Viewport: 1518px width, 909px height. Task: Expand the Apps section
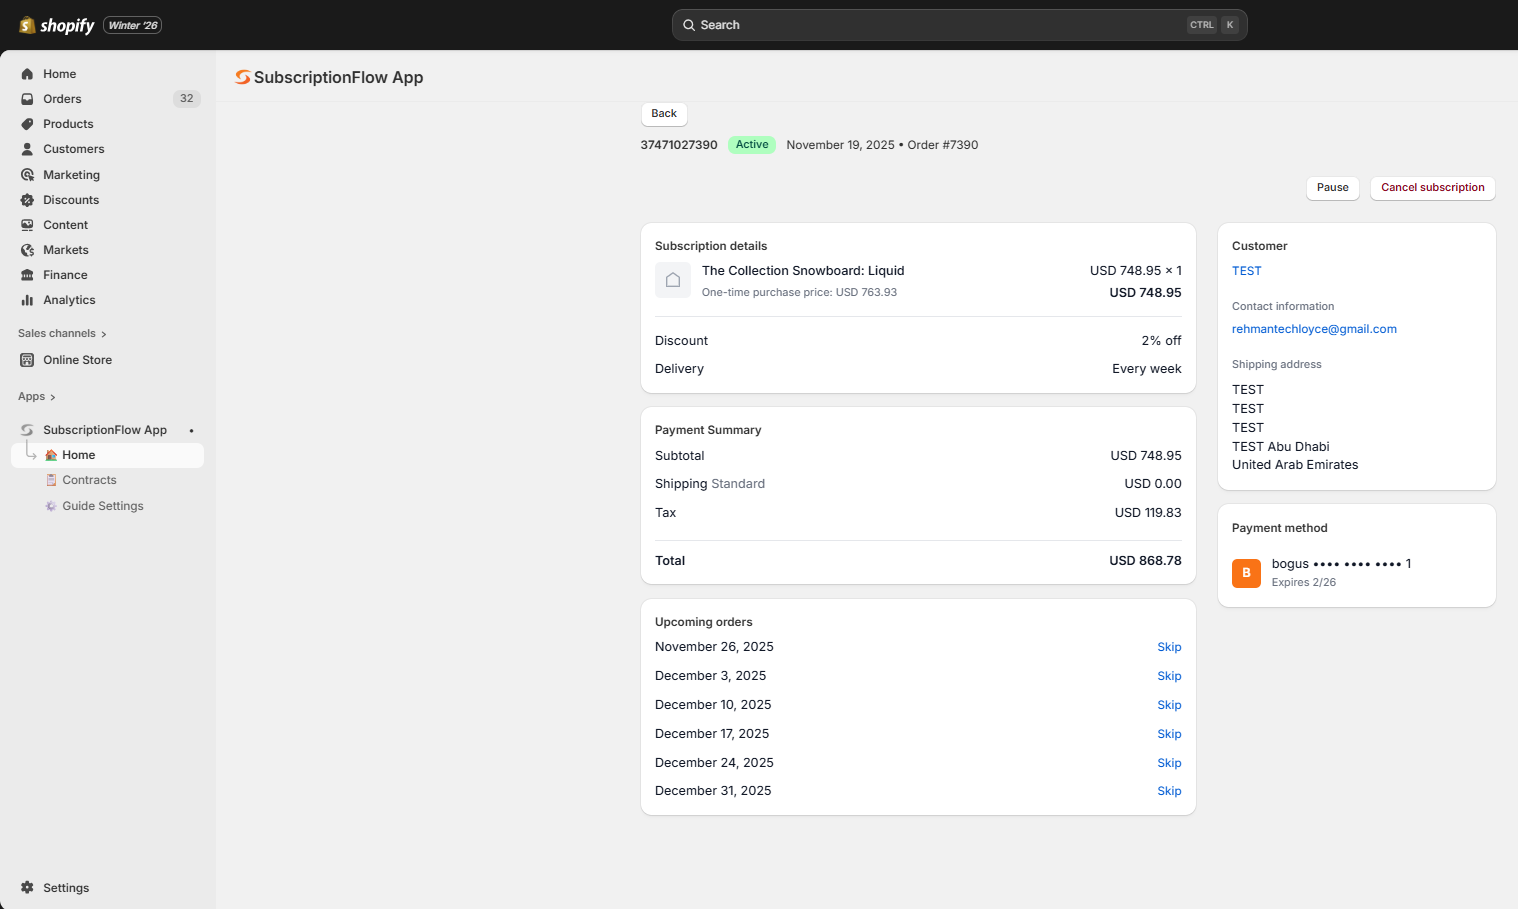pyautogui.click(x=37, y=397)
